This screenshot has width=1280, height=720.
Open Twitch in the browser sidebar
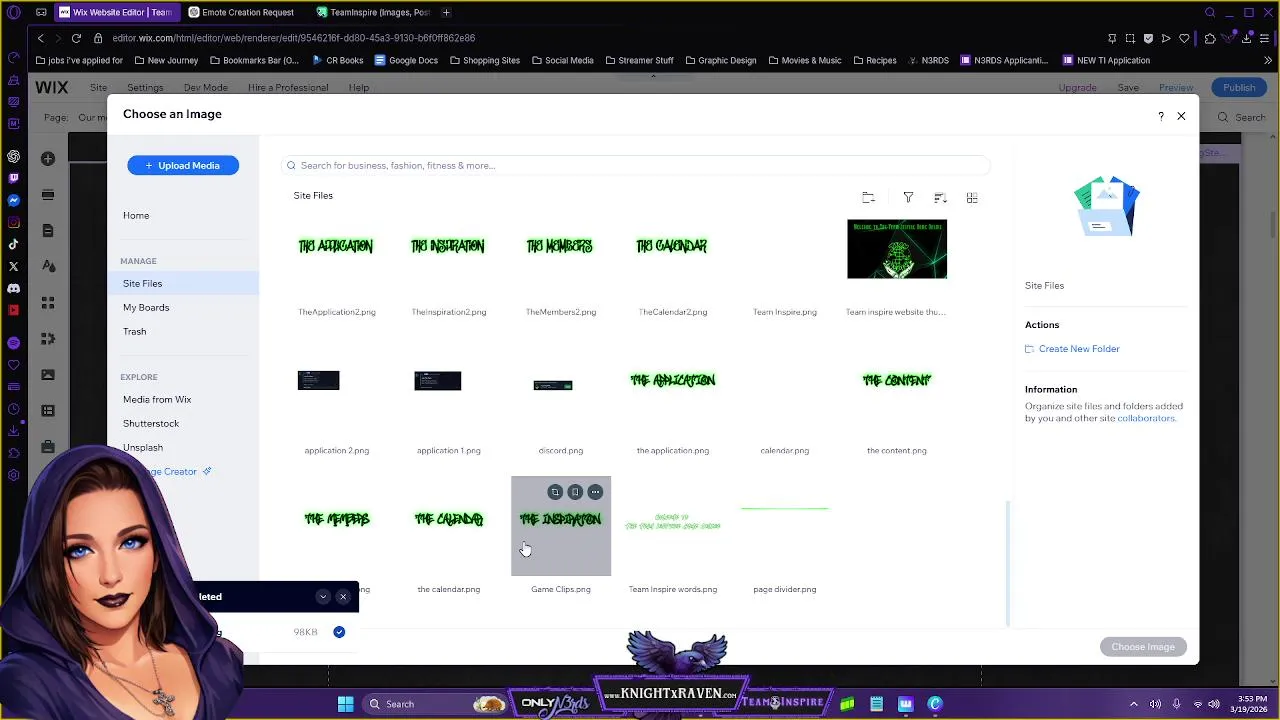[x=13, y=178]
